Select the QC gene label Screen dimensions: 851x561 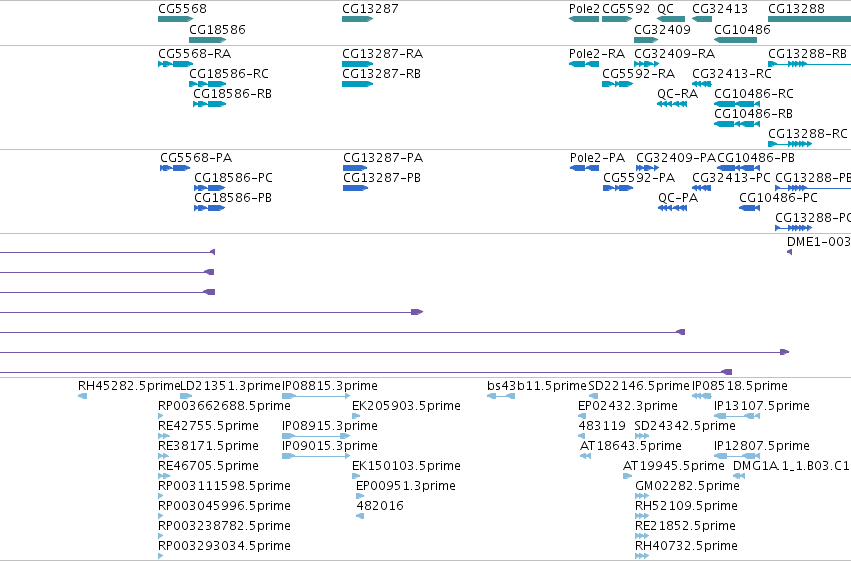tap(665, 9)
